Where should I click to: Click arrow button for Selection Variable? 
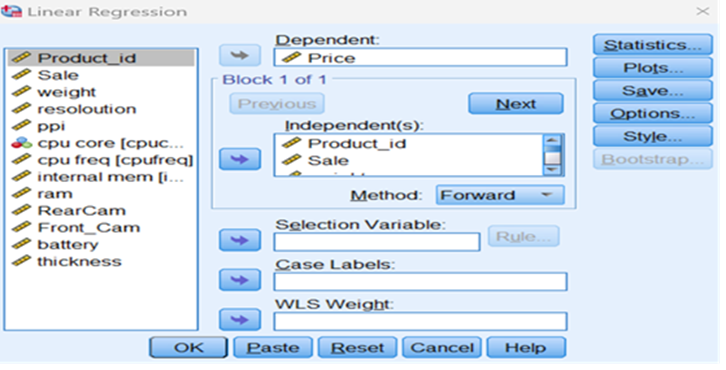[x=240, y=240]
